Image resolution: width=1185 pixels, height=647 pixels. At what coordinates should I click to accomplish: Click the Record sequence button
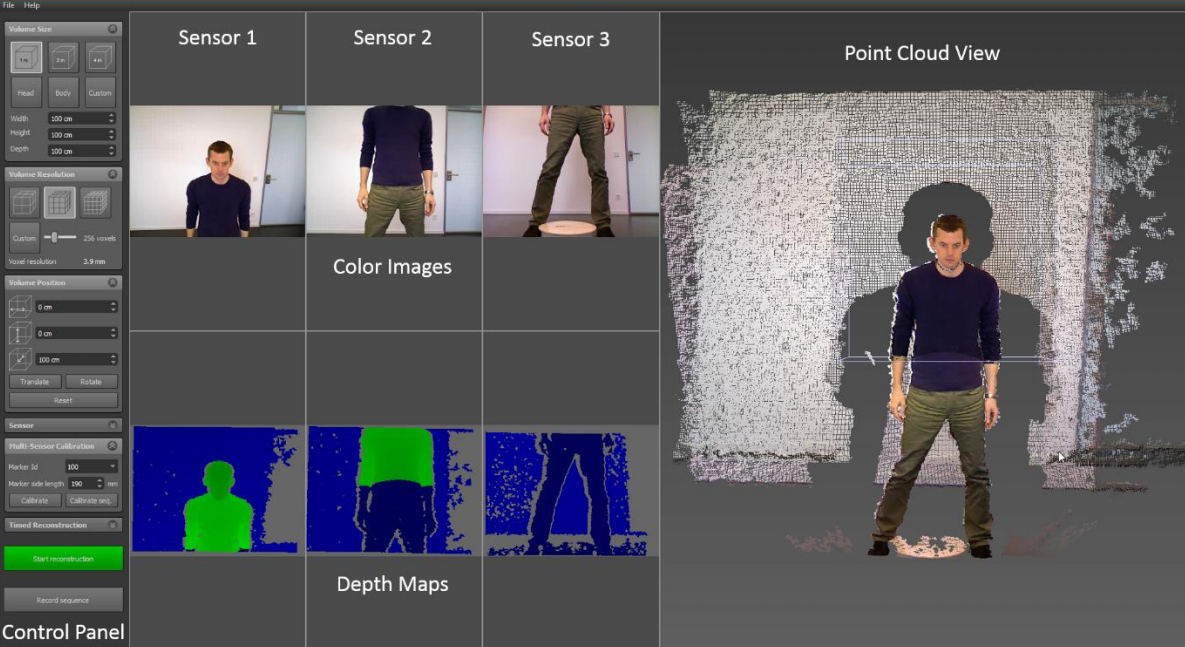63,599
